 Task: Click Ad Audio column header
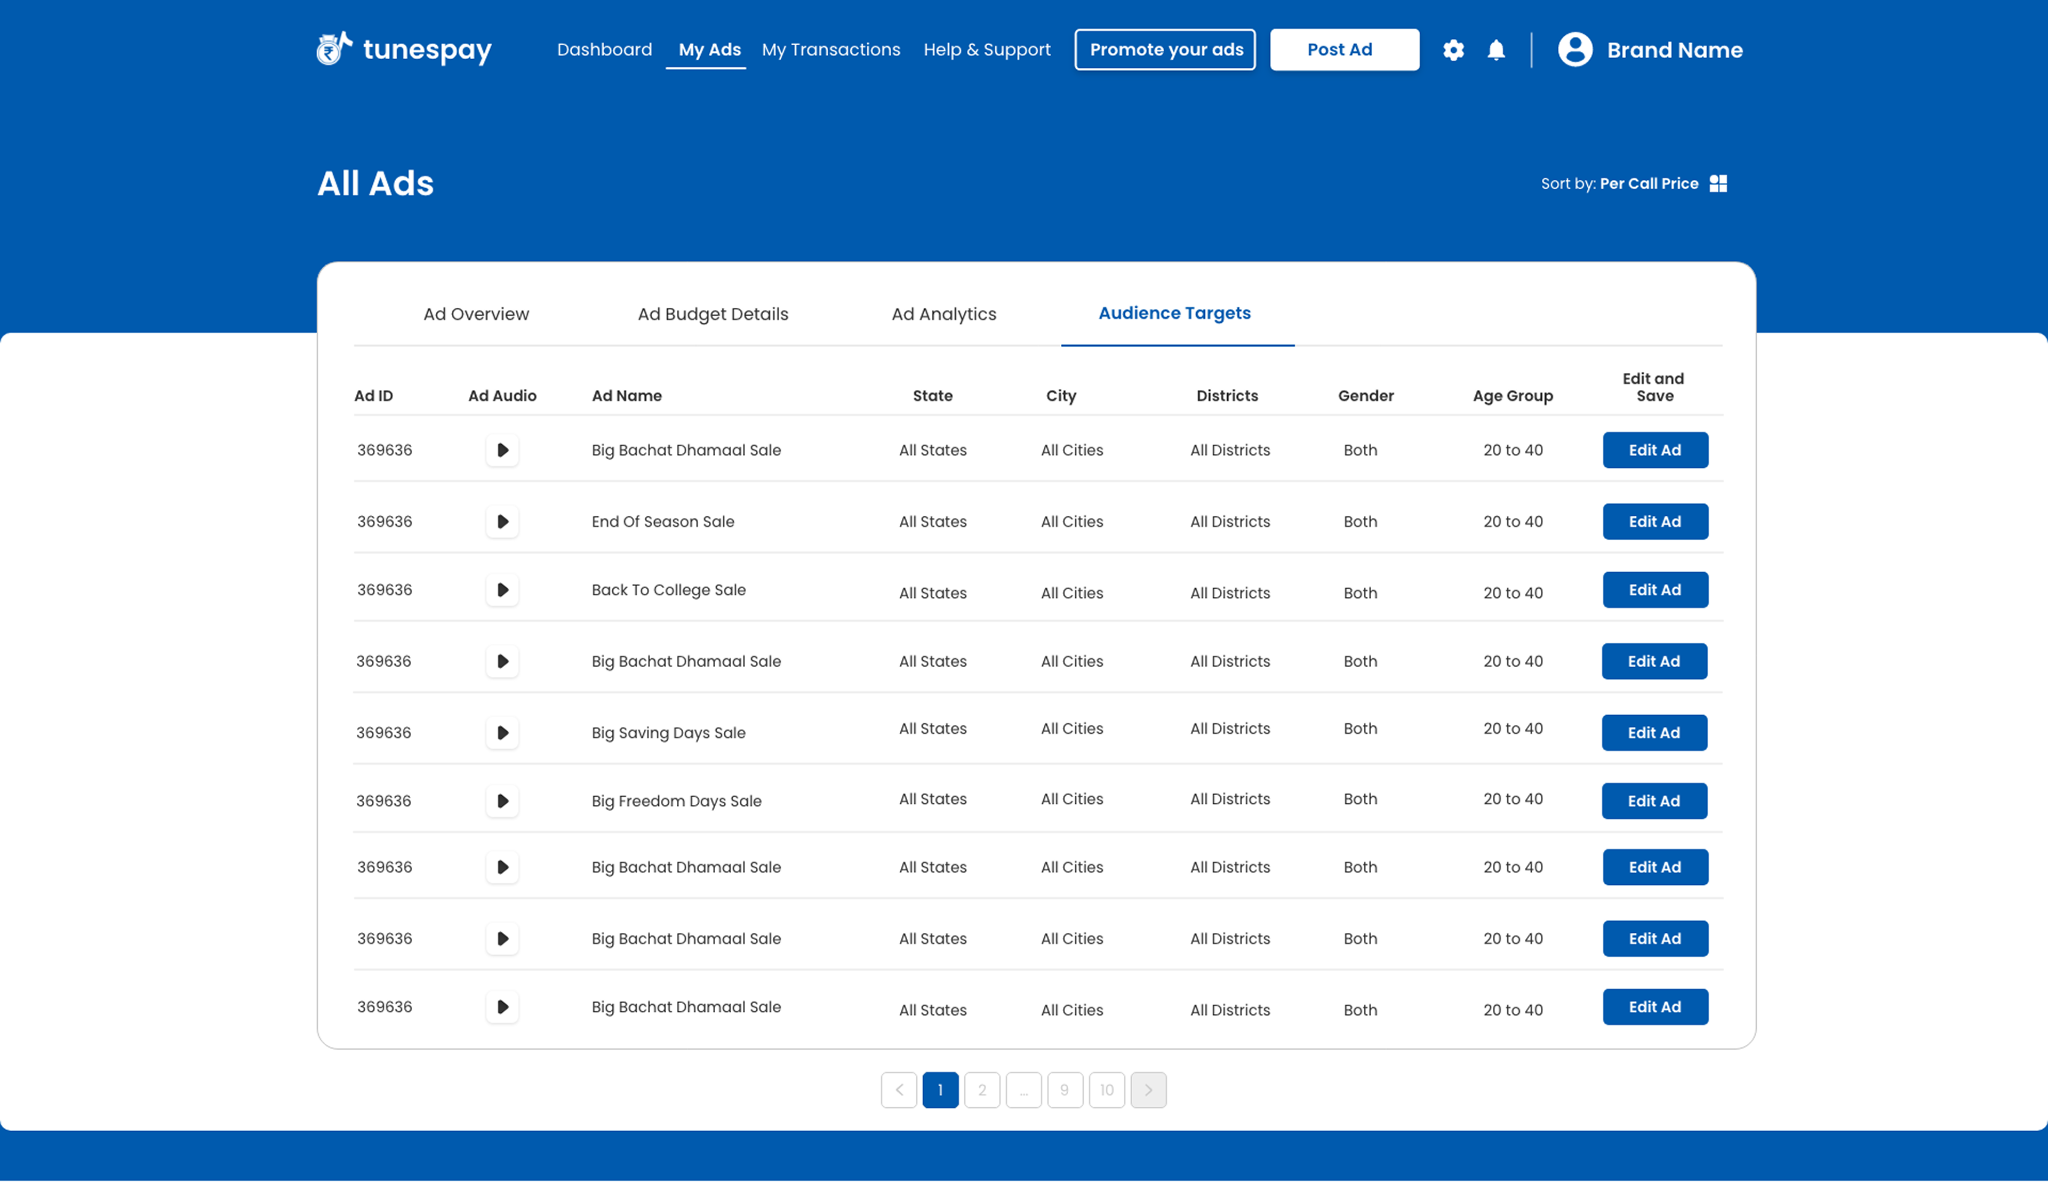[502, 396]
